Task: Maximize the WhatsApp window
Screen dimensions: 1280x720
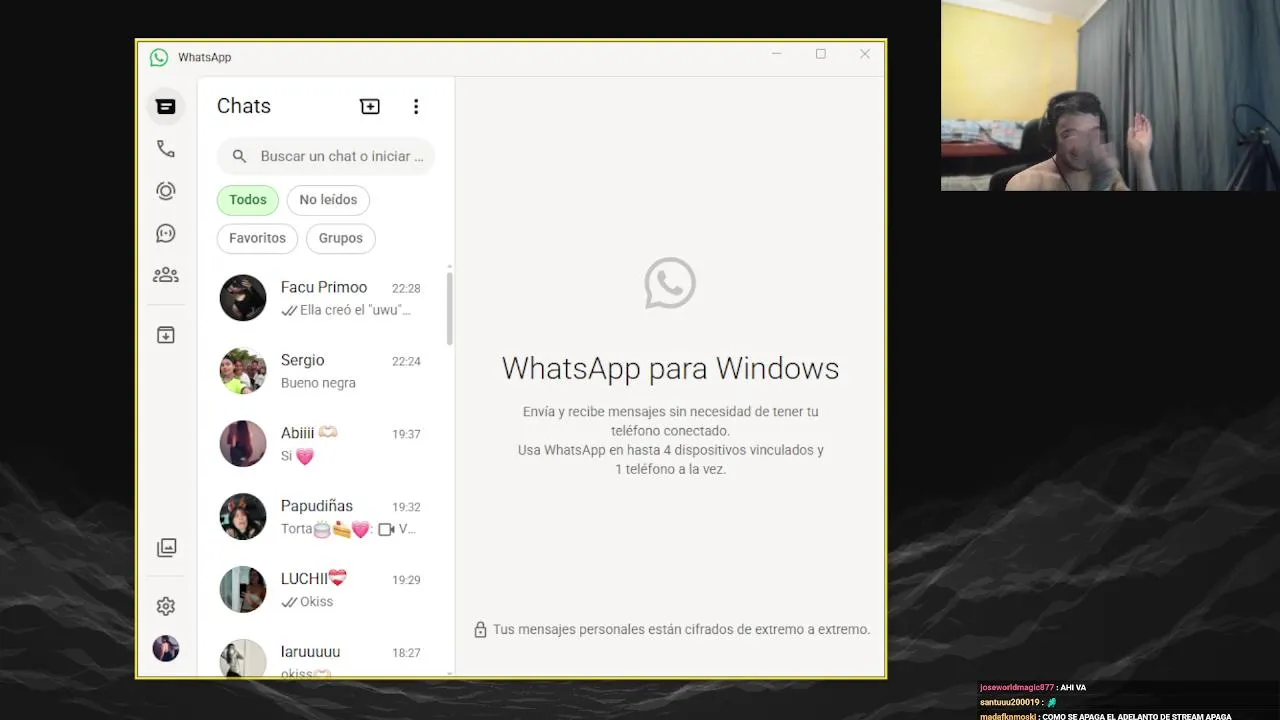Action: click(820, 54)
